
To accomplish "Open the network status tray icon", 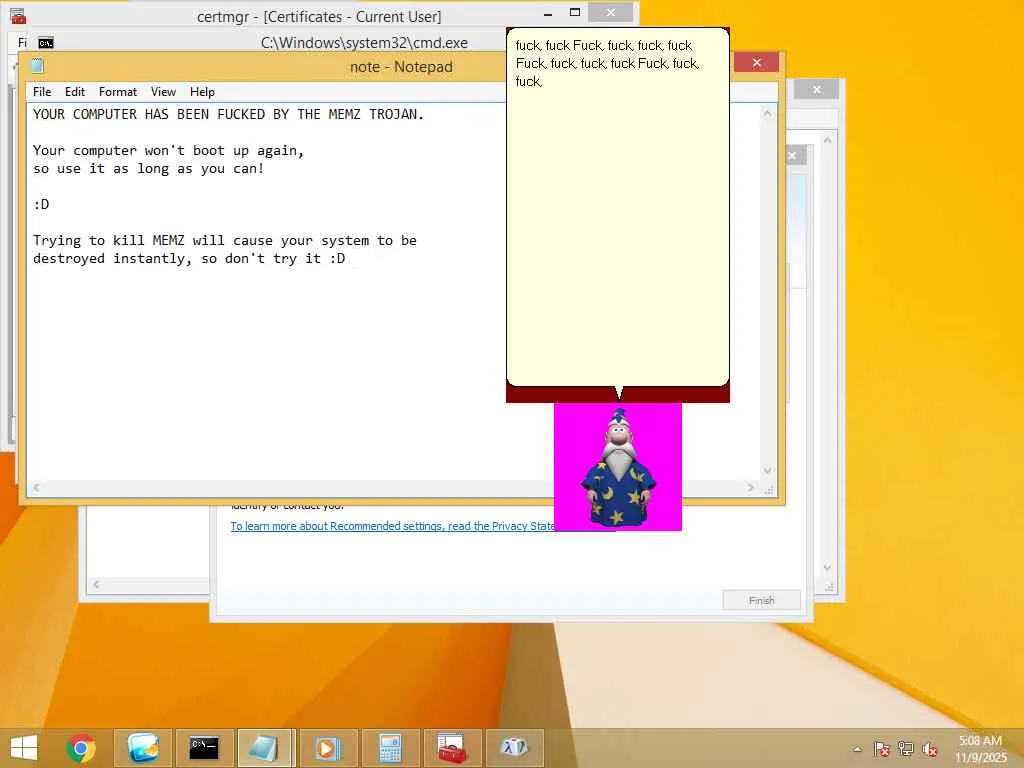I will [905, 748].
